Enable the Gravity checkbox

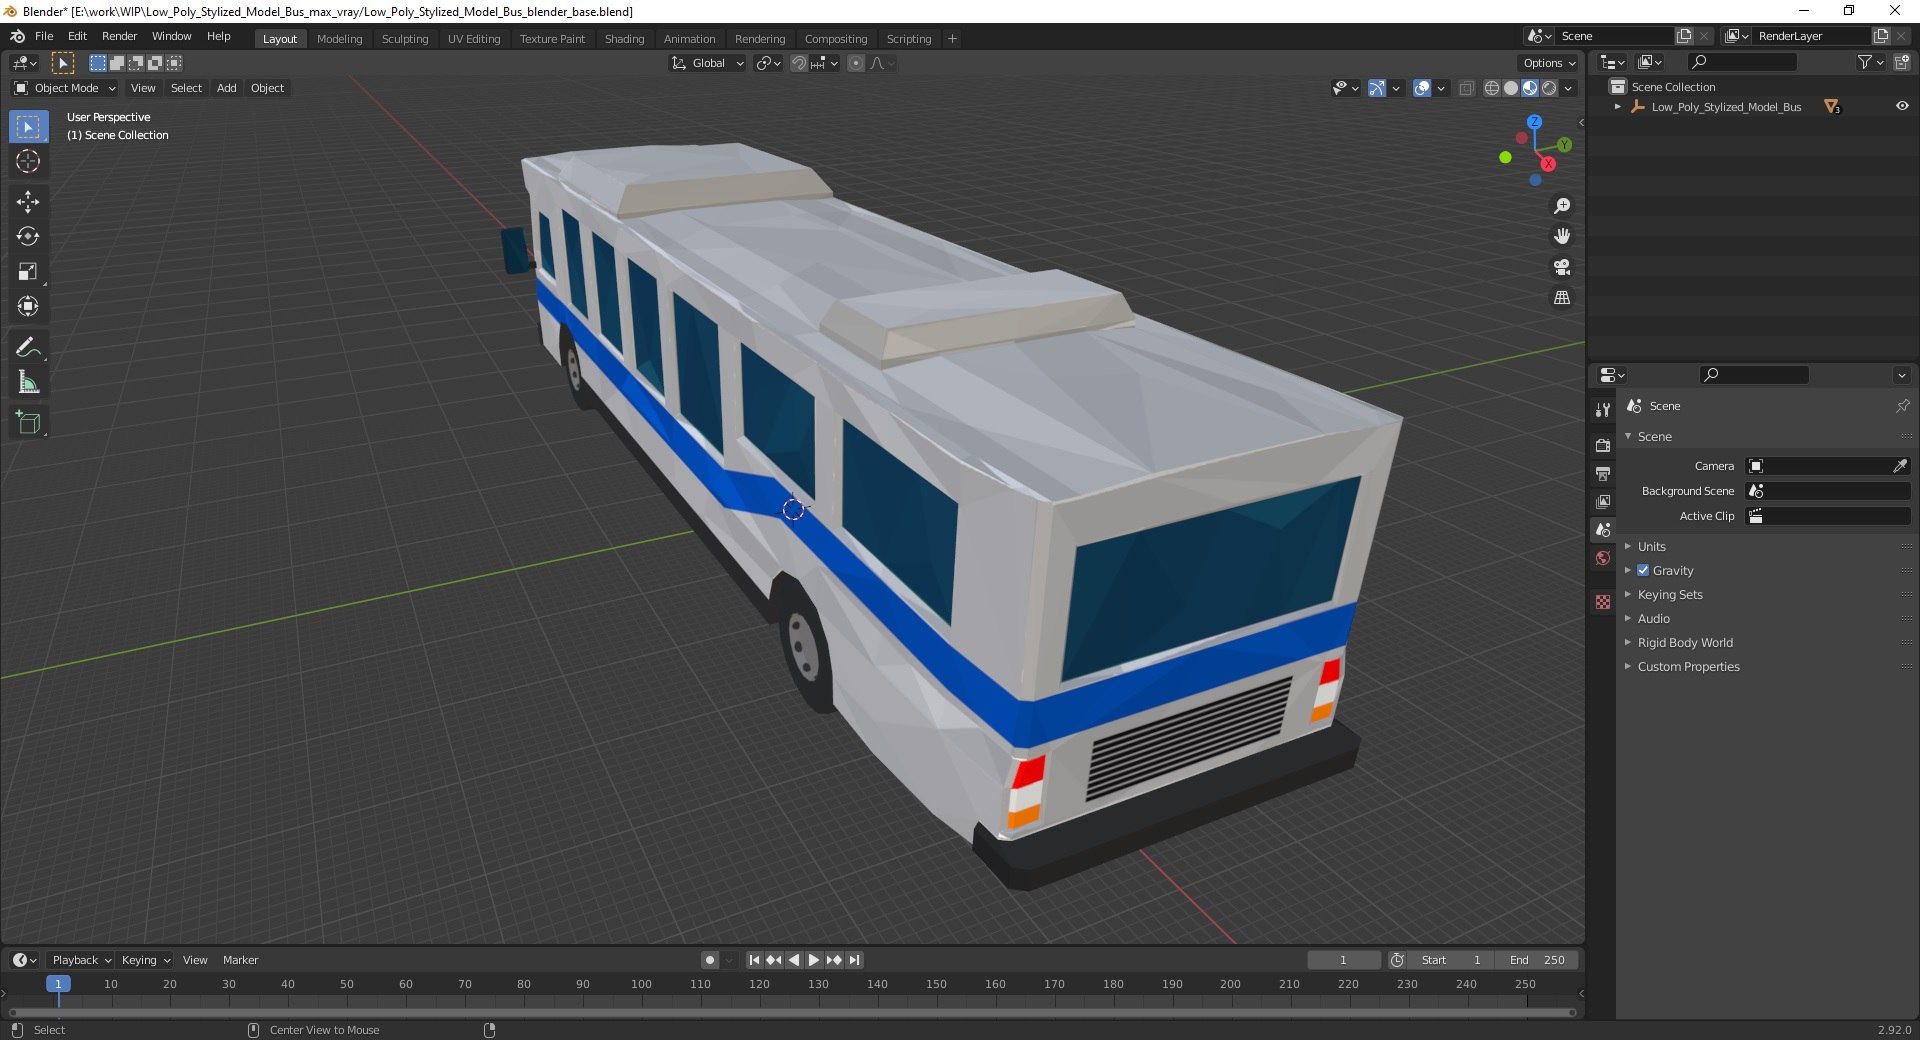(1643, 570)
